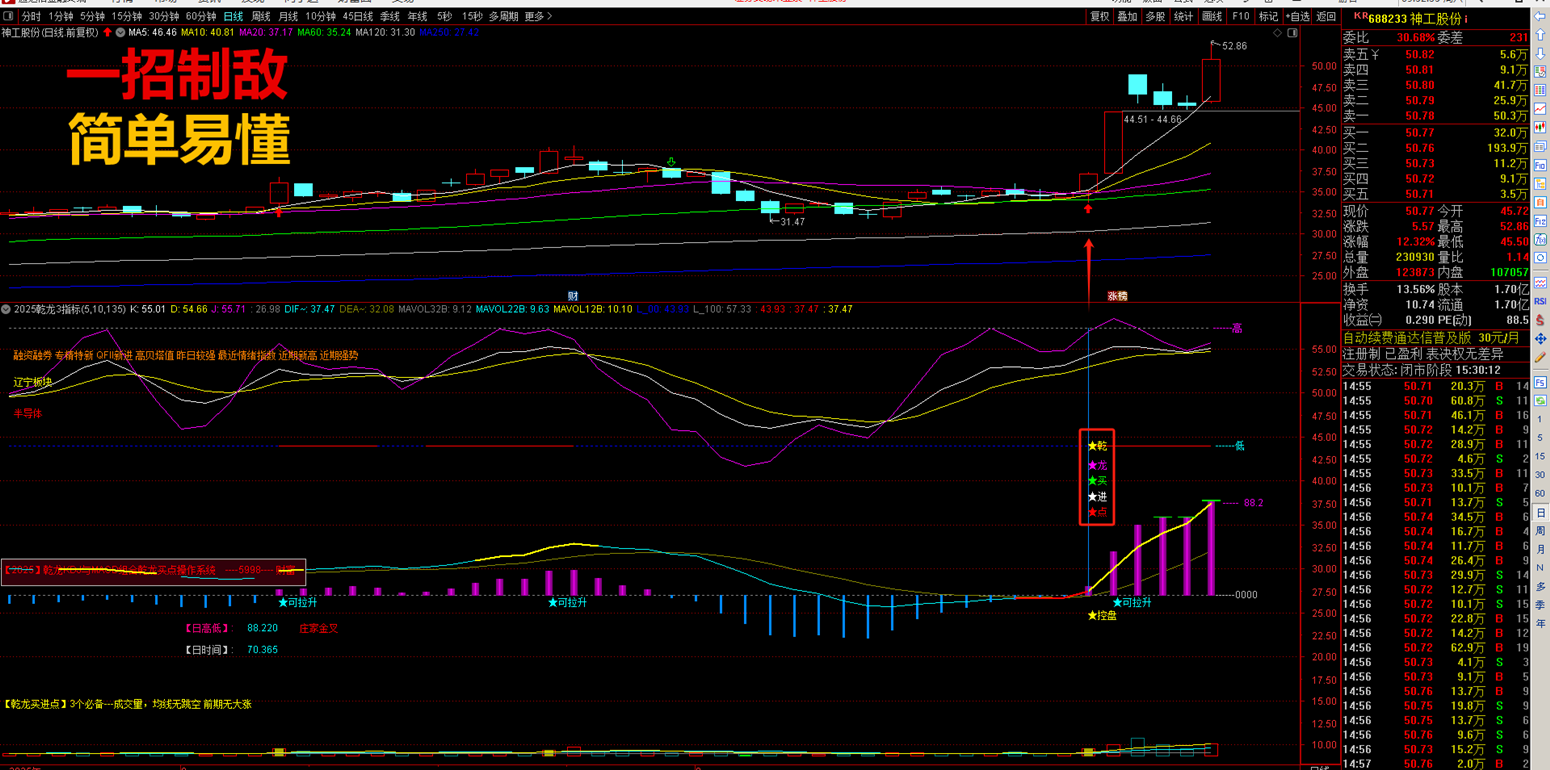Viewport: 1550px width, 770px height.
Task: Click the 财 marker on the time axis
Action: pyautogui.click(x=573, y=296)
